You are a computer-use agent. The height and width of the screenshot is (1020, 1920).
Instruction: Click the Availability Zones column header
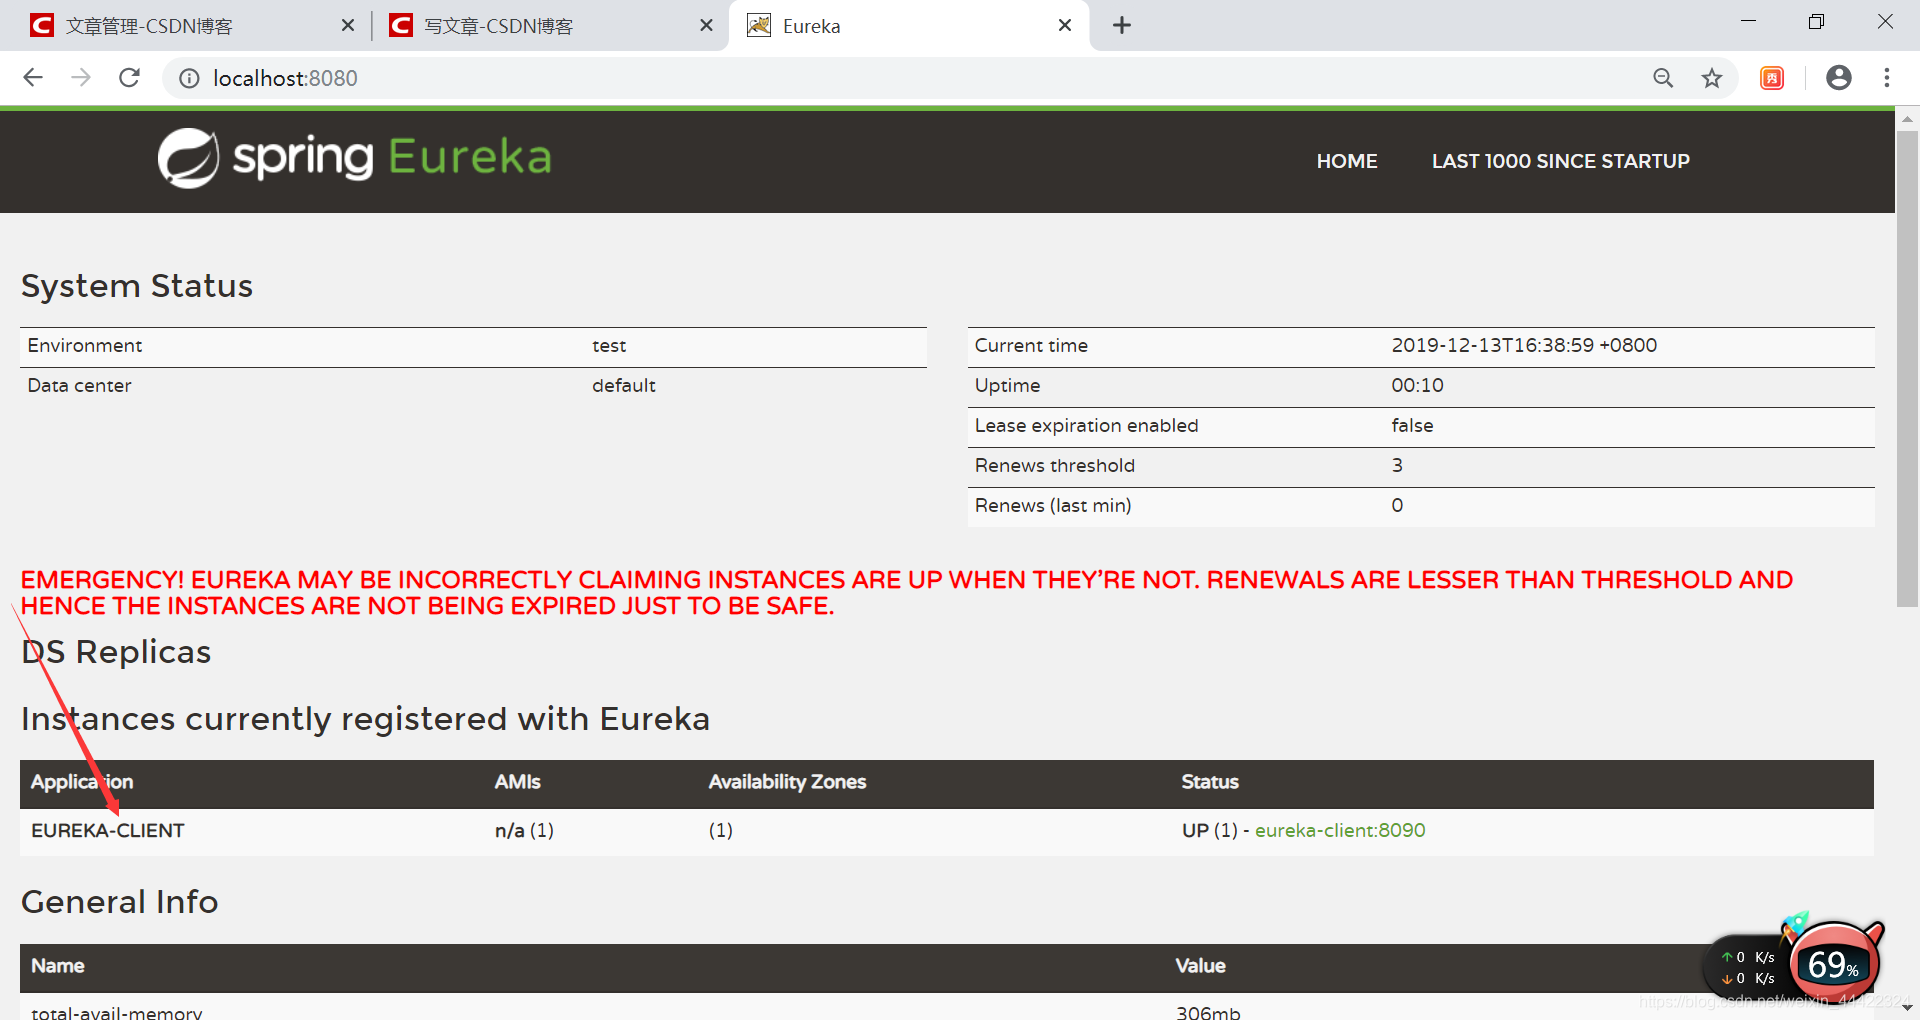[787, 782]
